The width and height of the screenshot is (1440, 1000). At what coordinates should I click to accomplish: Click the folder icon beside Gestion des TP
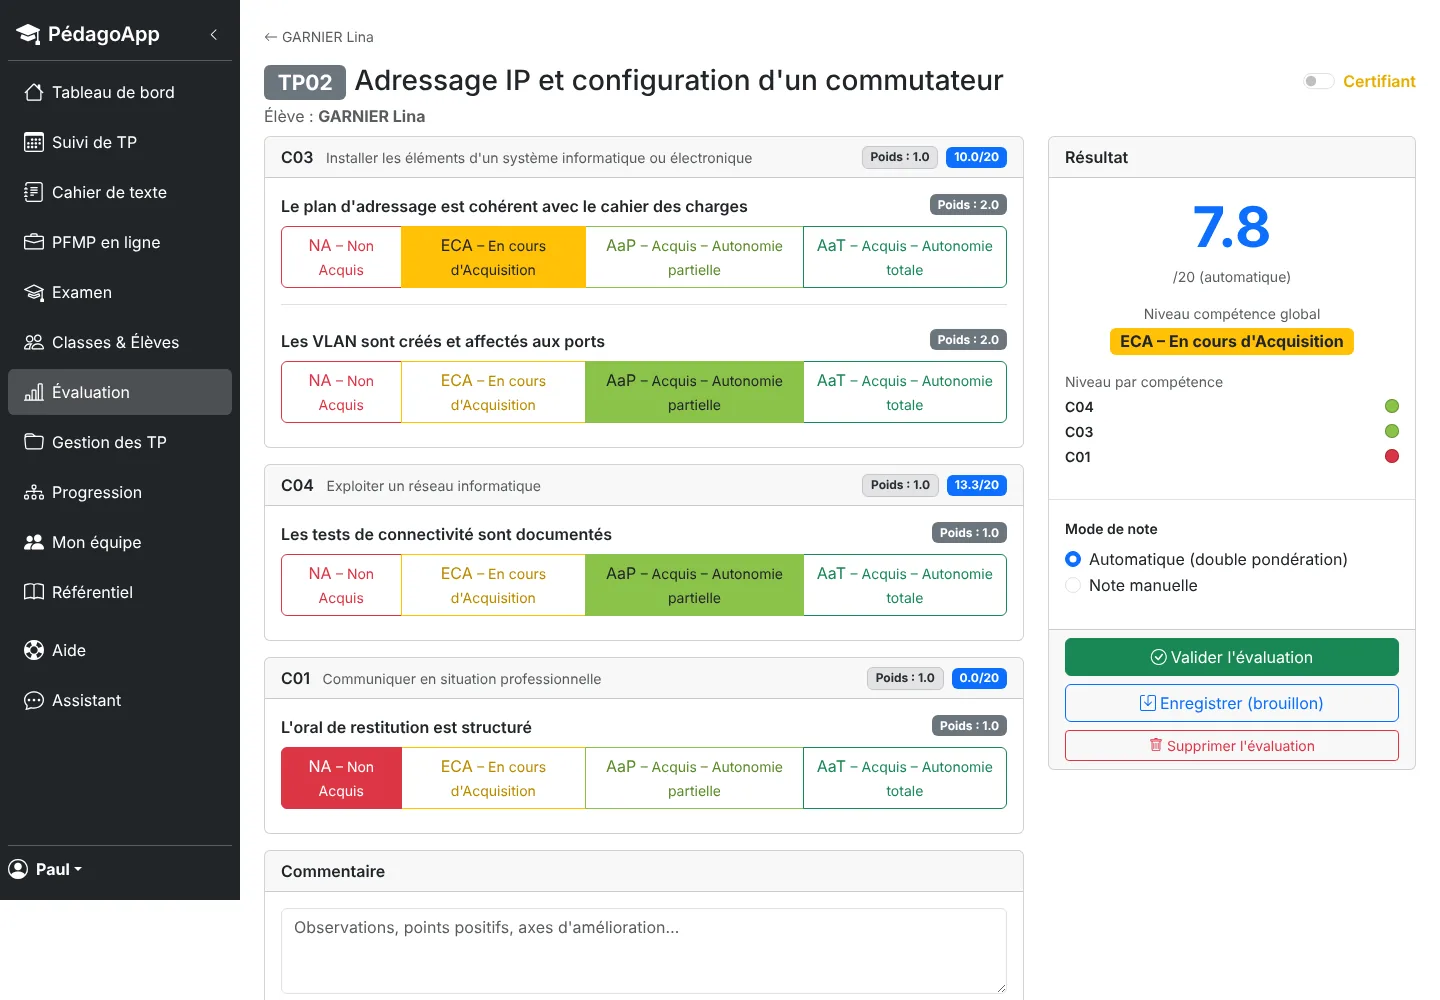pyautogui.click(x=34, y=442)
